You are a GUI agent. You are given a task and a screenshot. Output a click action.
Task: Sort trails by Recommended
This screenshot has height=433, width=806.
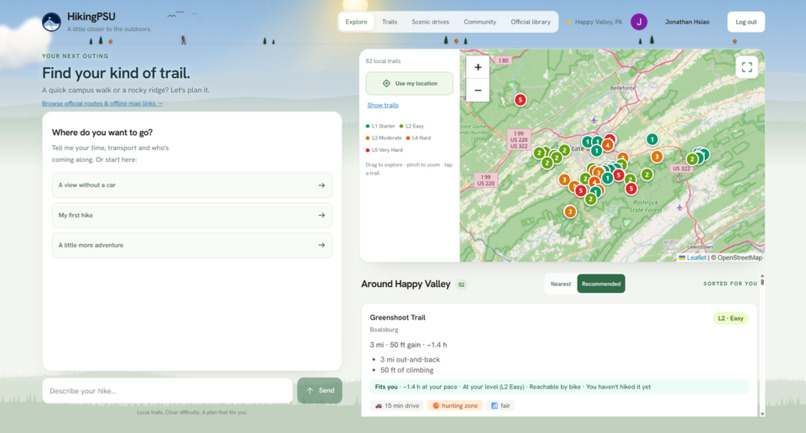point(601,284)
